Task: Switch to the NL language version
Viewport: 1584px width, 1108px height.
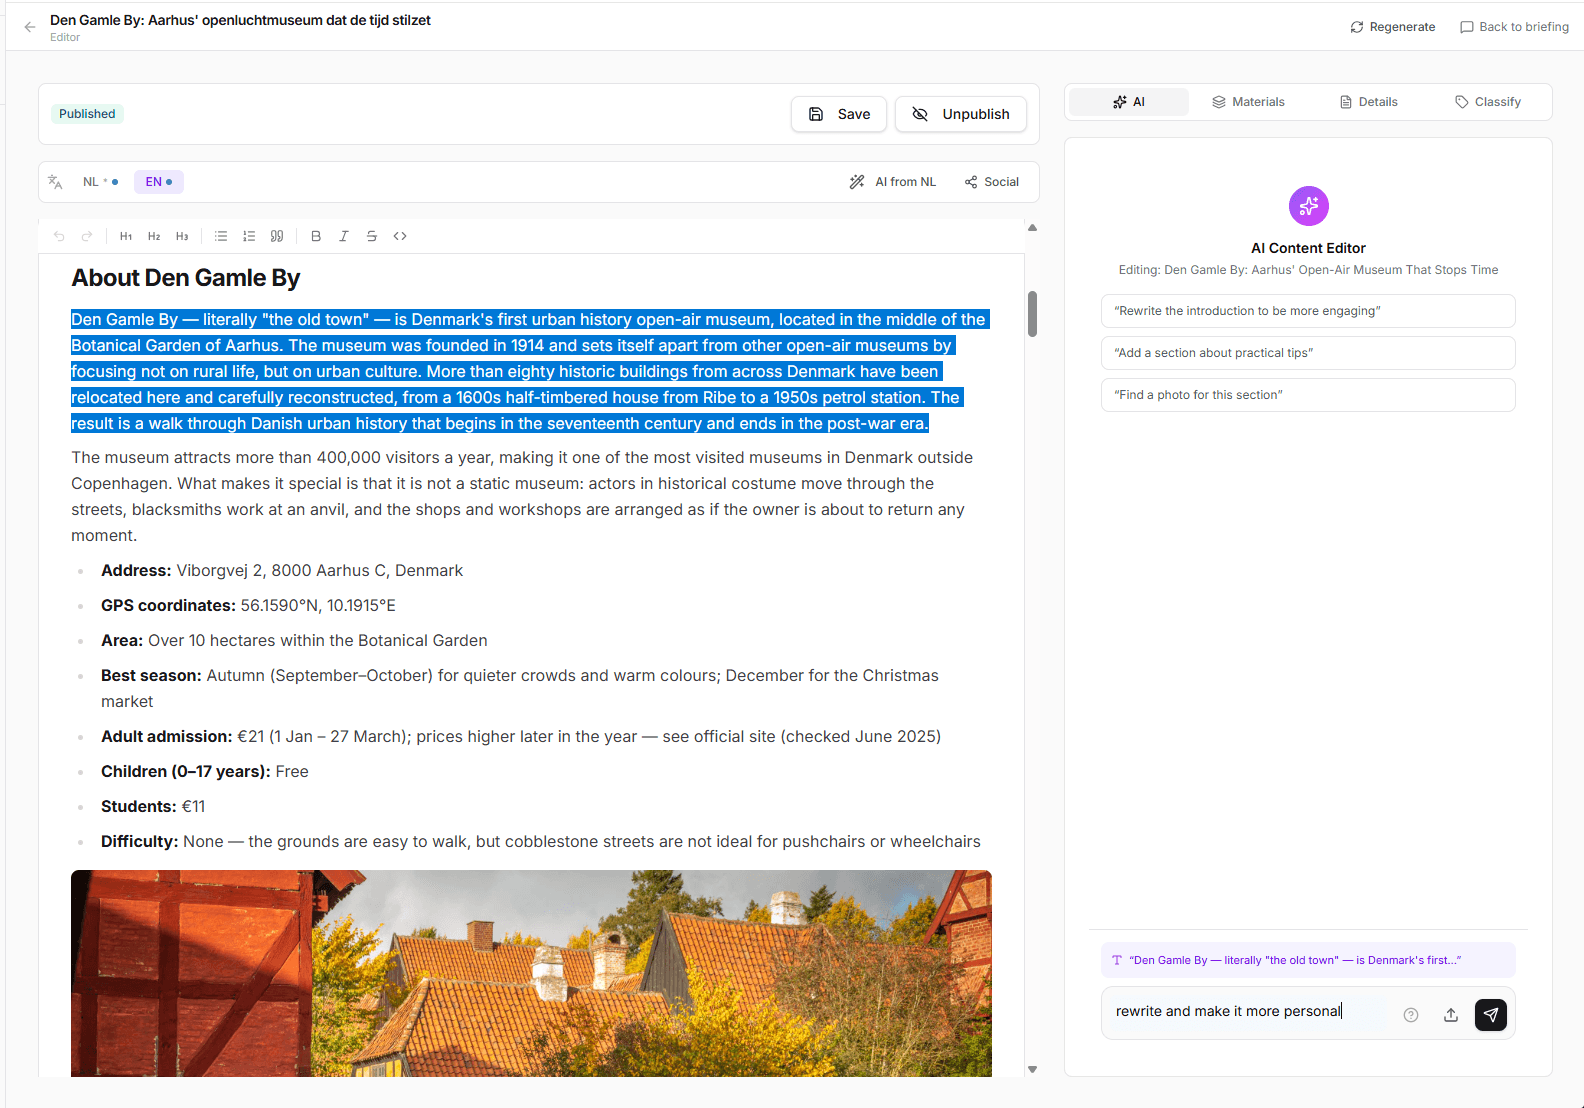Action: [x=100, y=182]
